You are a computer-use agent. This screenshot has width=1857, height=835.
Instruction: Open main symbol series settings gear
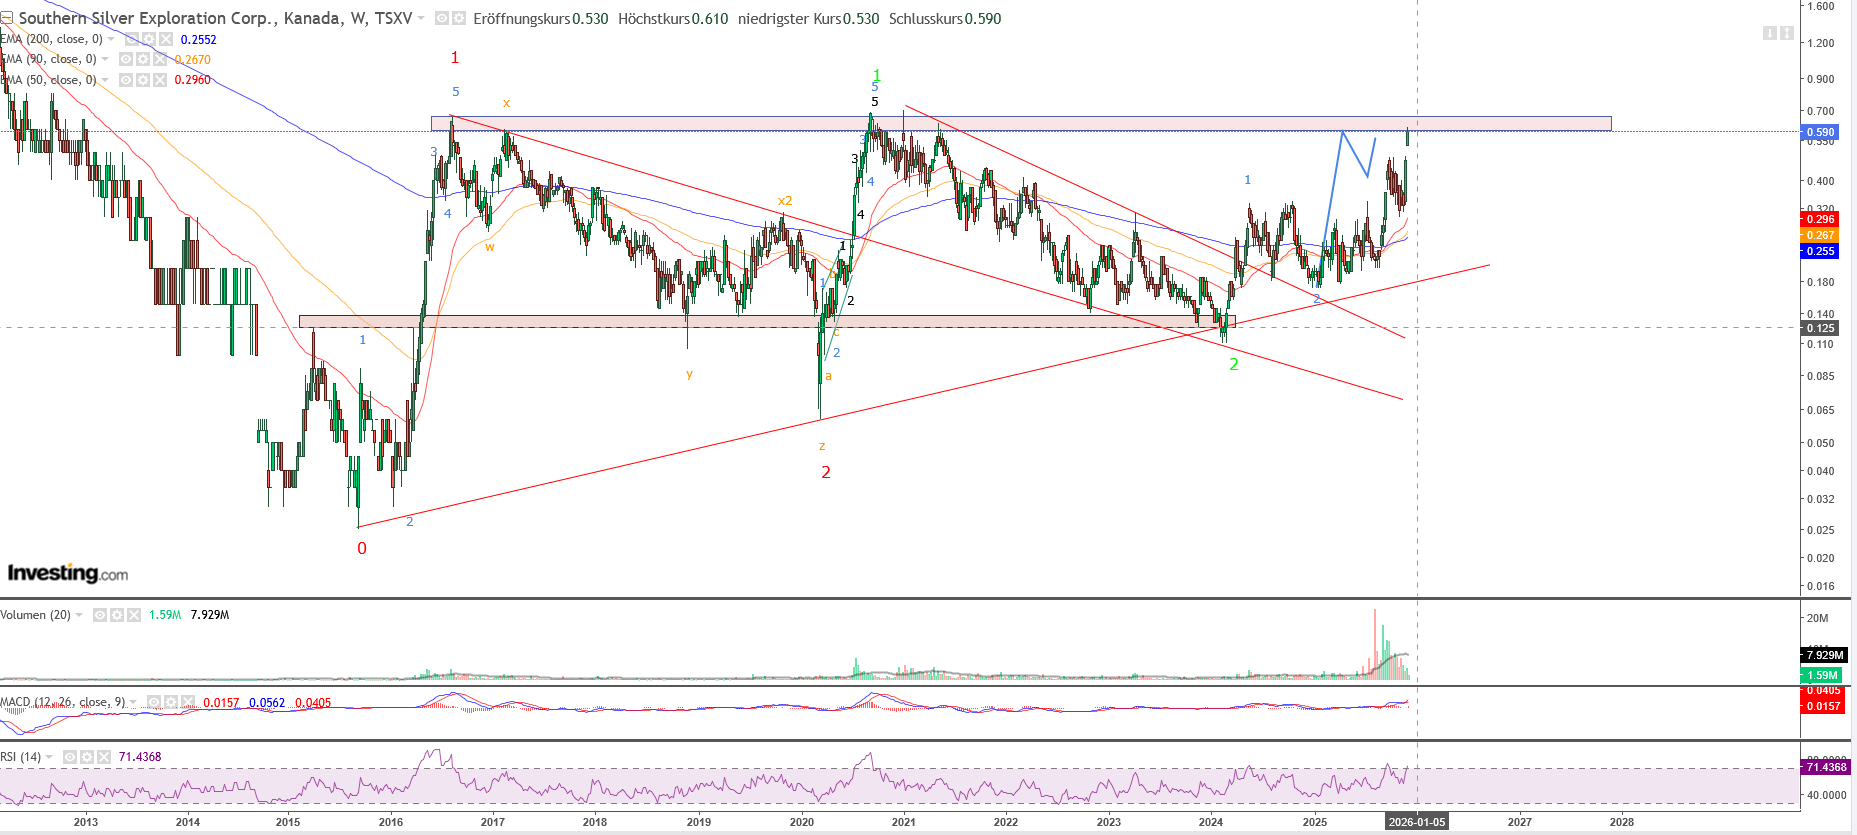pos(458,18)
